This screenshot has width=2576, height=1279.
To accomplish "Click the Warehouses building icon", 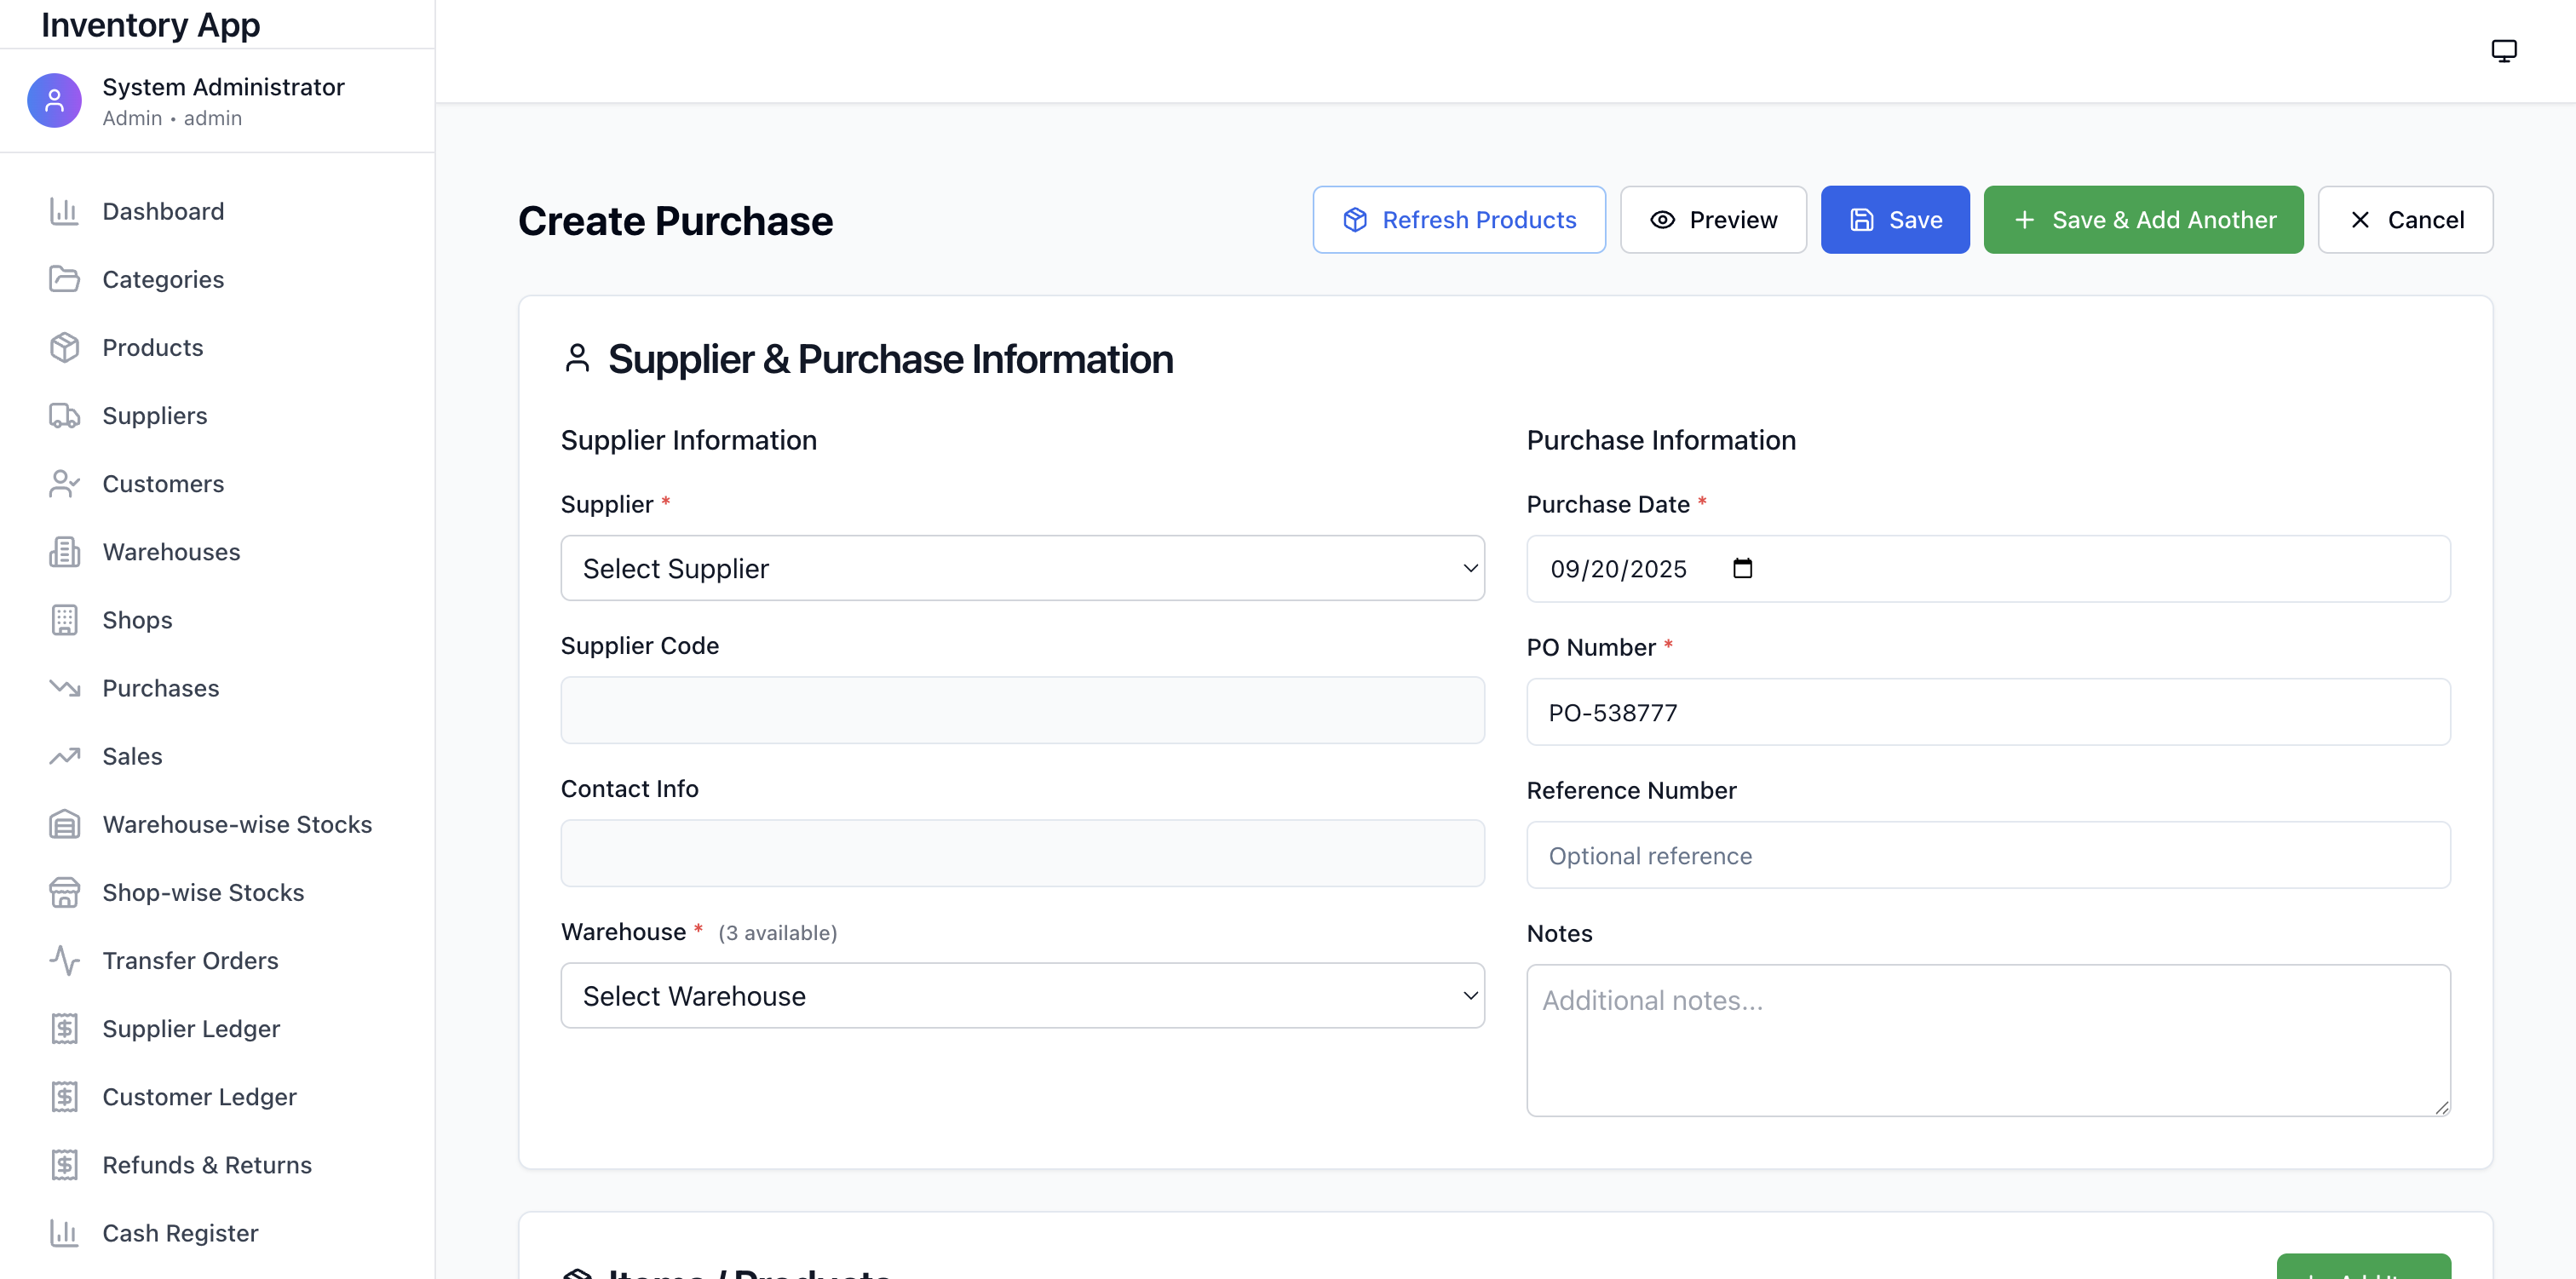I will 64,551.
